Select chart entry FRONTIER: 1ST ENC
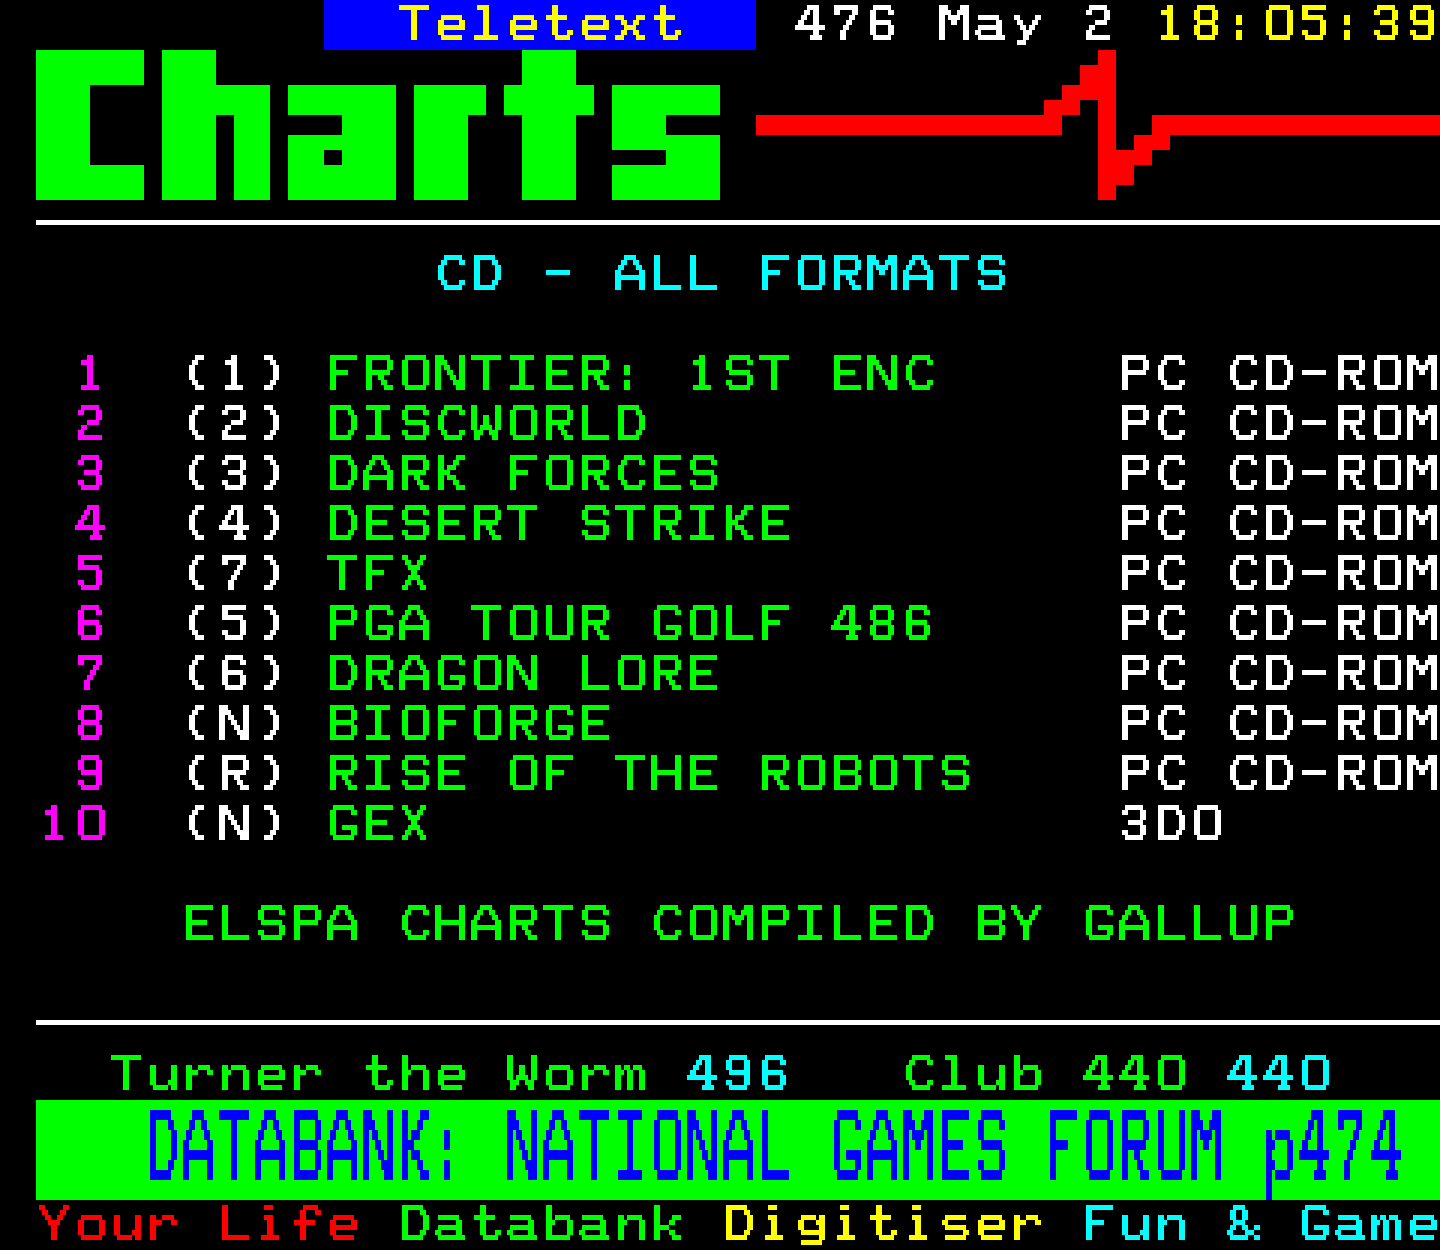The image size is (1440, 1250). pyautogui.click(x=631, y=374)
